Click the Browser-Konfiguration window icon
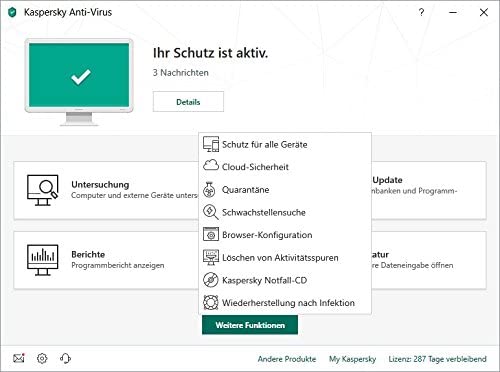This screenshot has width=500, height=372. [x=211, y=234]
